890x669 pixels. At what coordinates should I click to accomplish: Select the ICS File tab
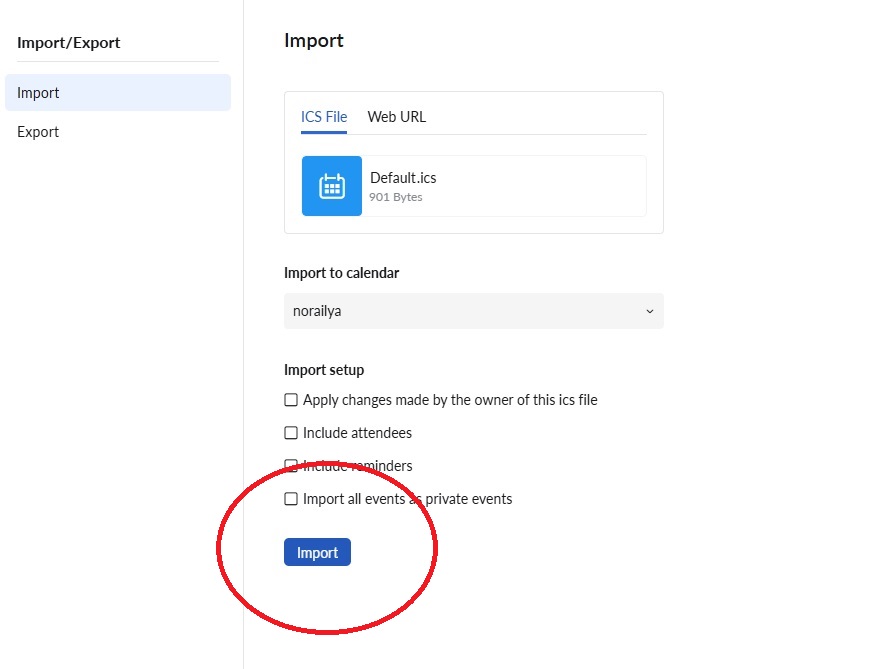(324, 117)
